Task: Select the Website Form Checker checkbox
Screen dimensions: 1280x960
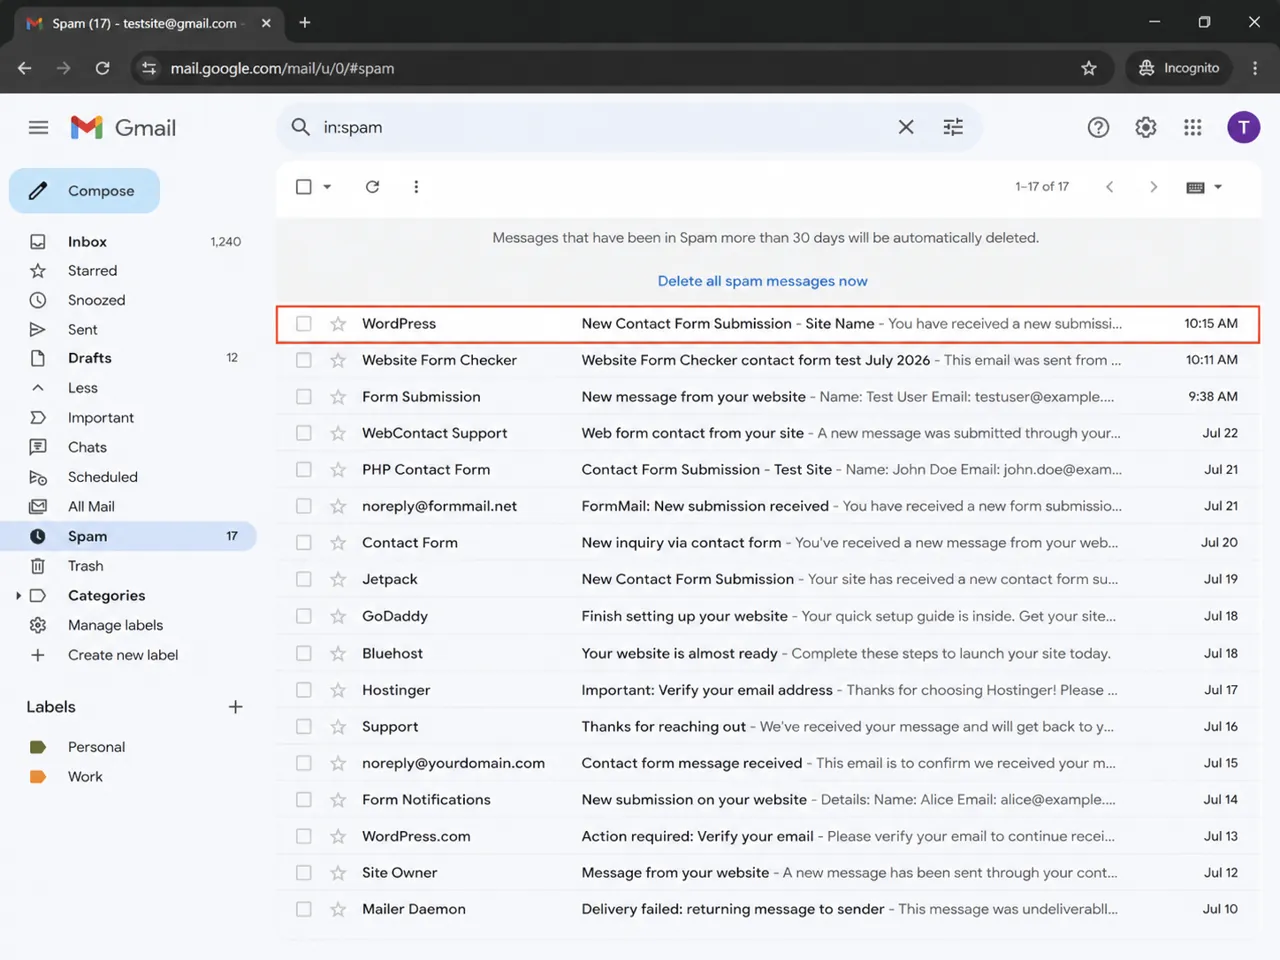Action: tap(304, 360)
